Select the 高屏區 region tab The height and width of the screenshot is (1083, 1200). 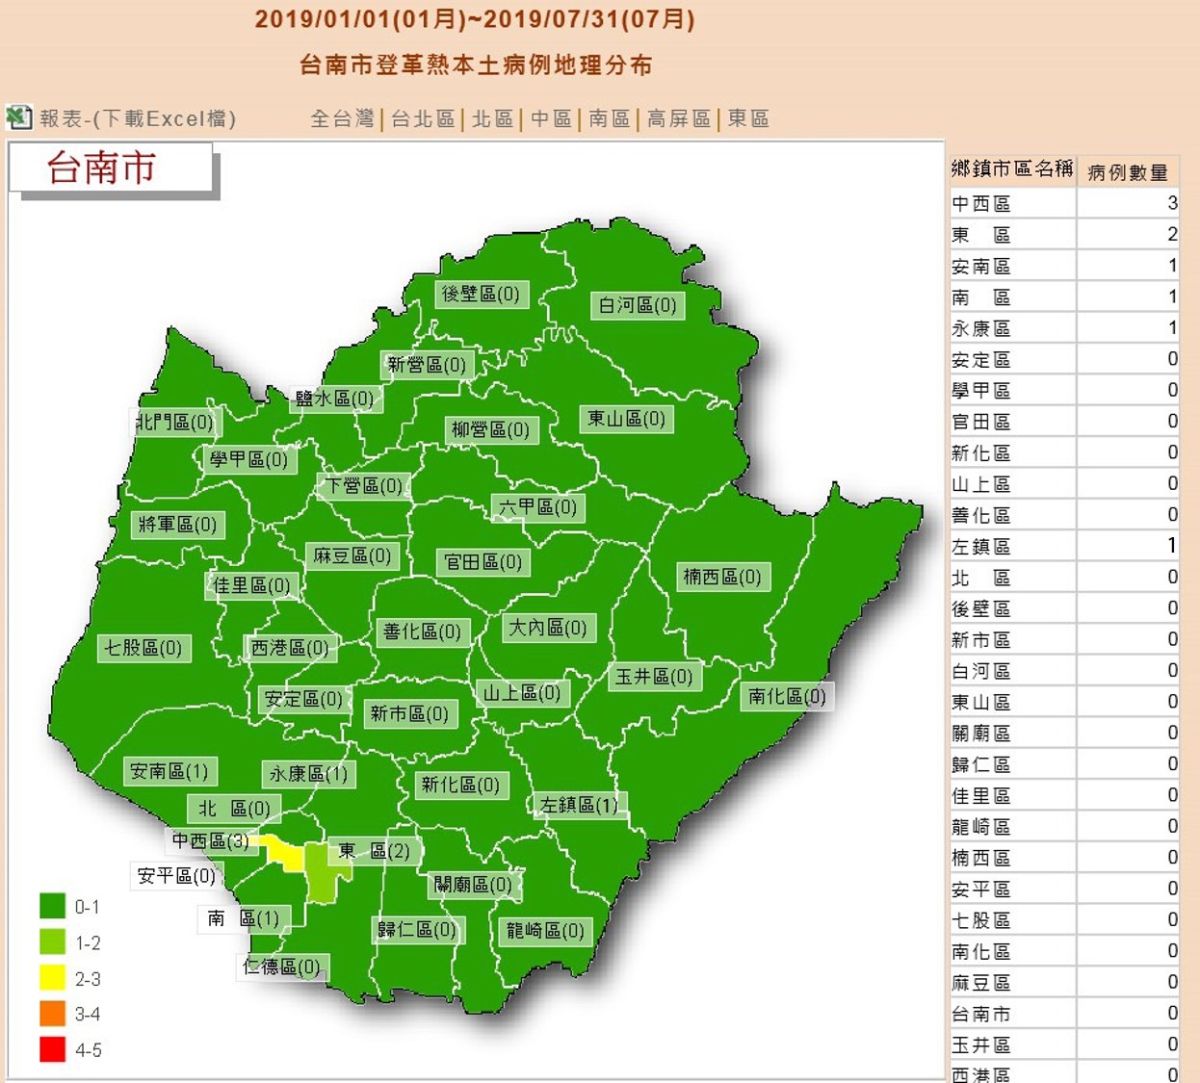678,118
